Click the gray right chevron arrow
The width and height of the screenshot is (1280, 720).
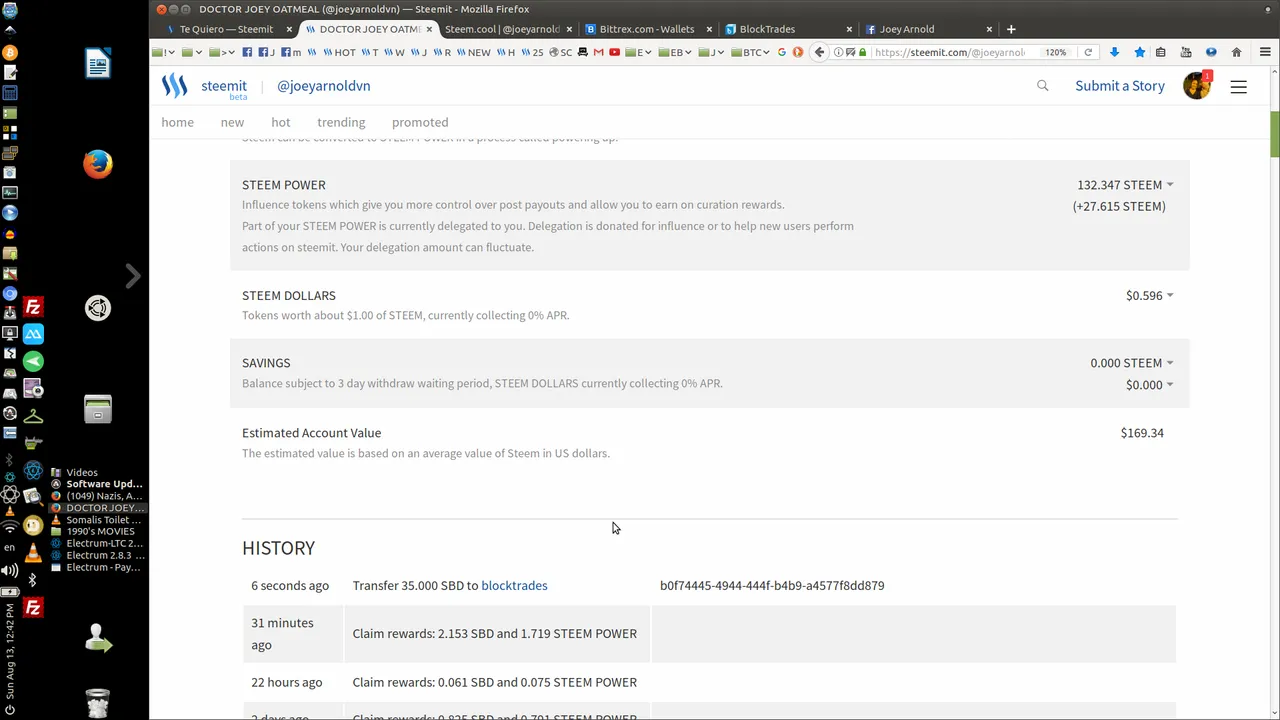click(x=133, y=275)
